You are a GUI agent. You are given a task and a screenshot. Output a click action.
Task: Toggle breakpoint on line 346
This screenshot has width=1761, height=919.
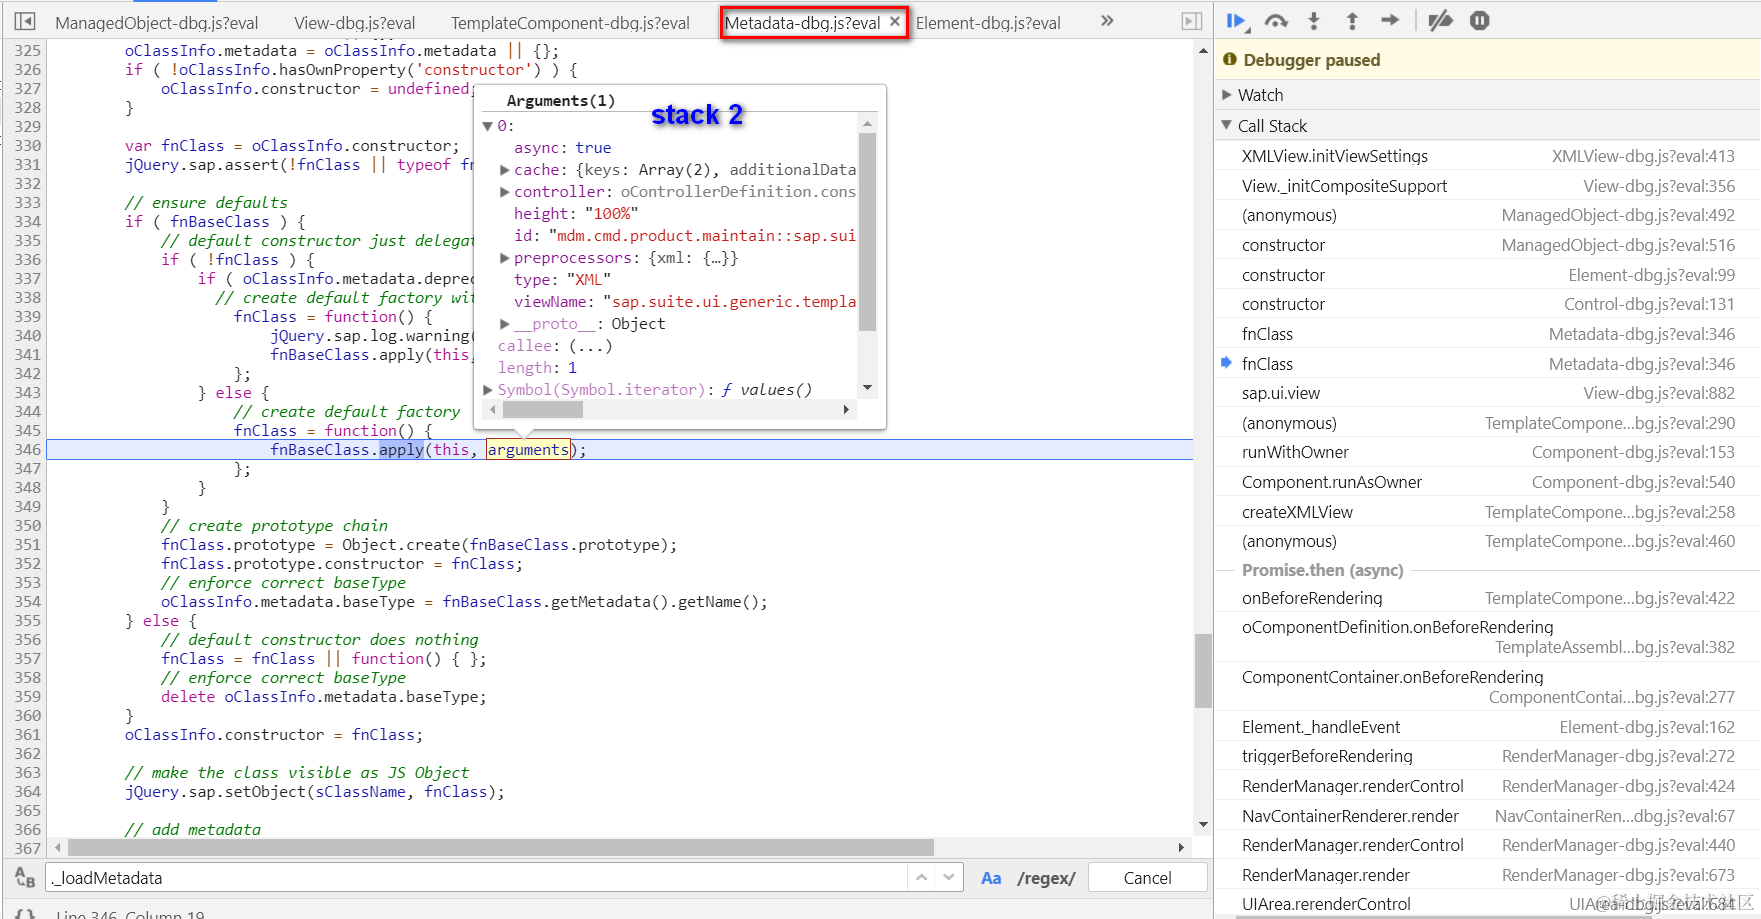click(27, 450)
